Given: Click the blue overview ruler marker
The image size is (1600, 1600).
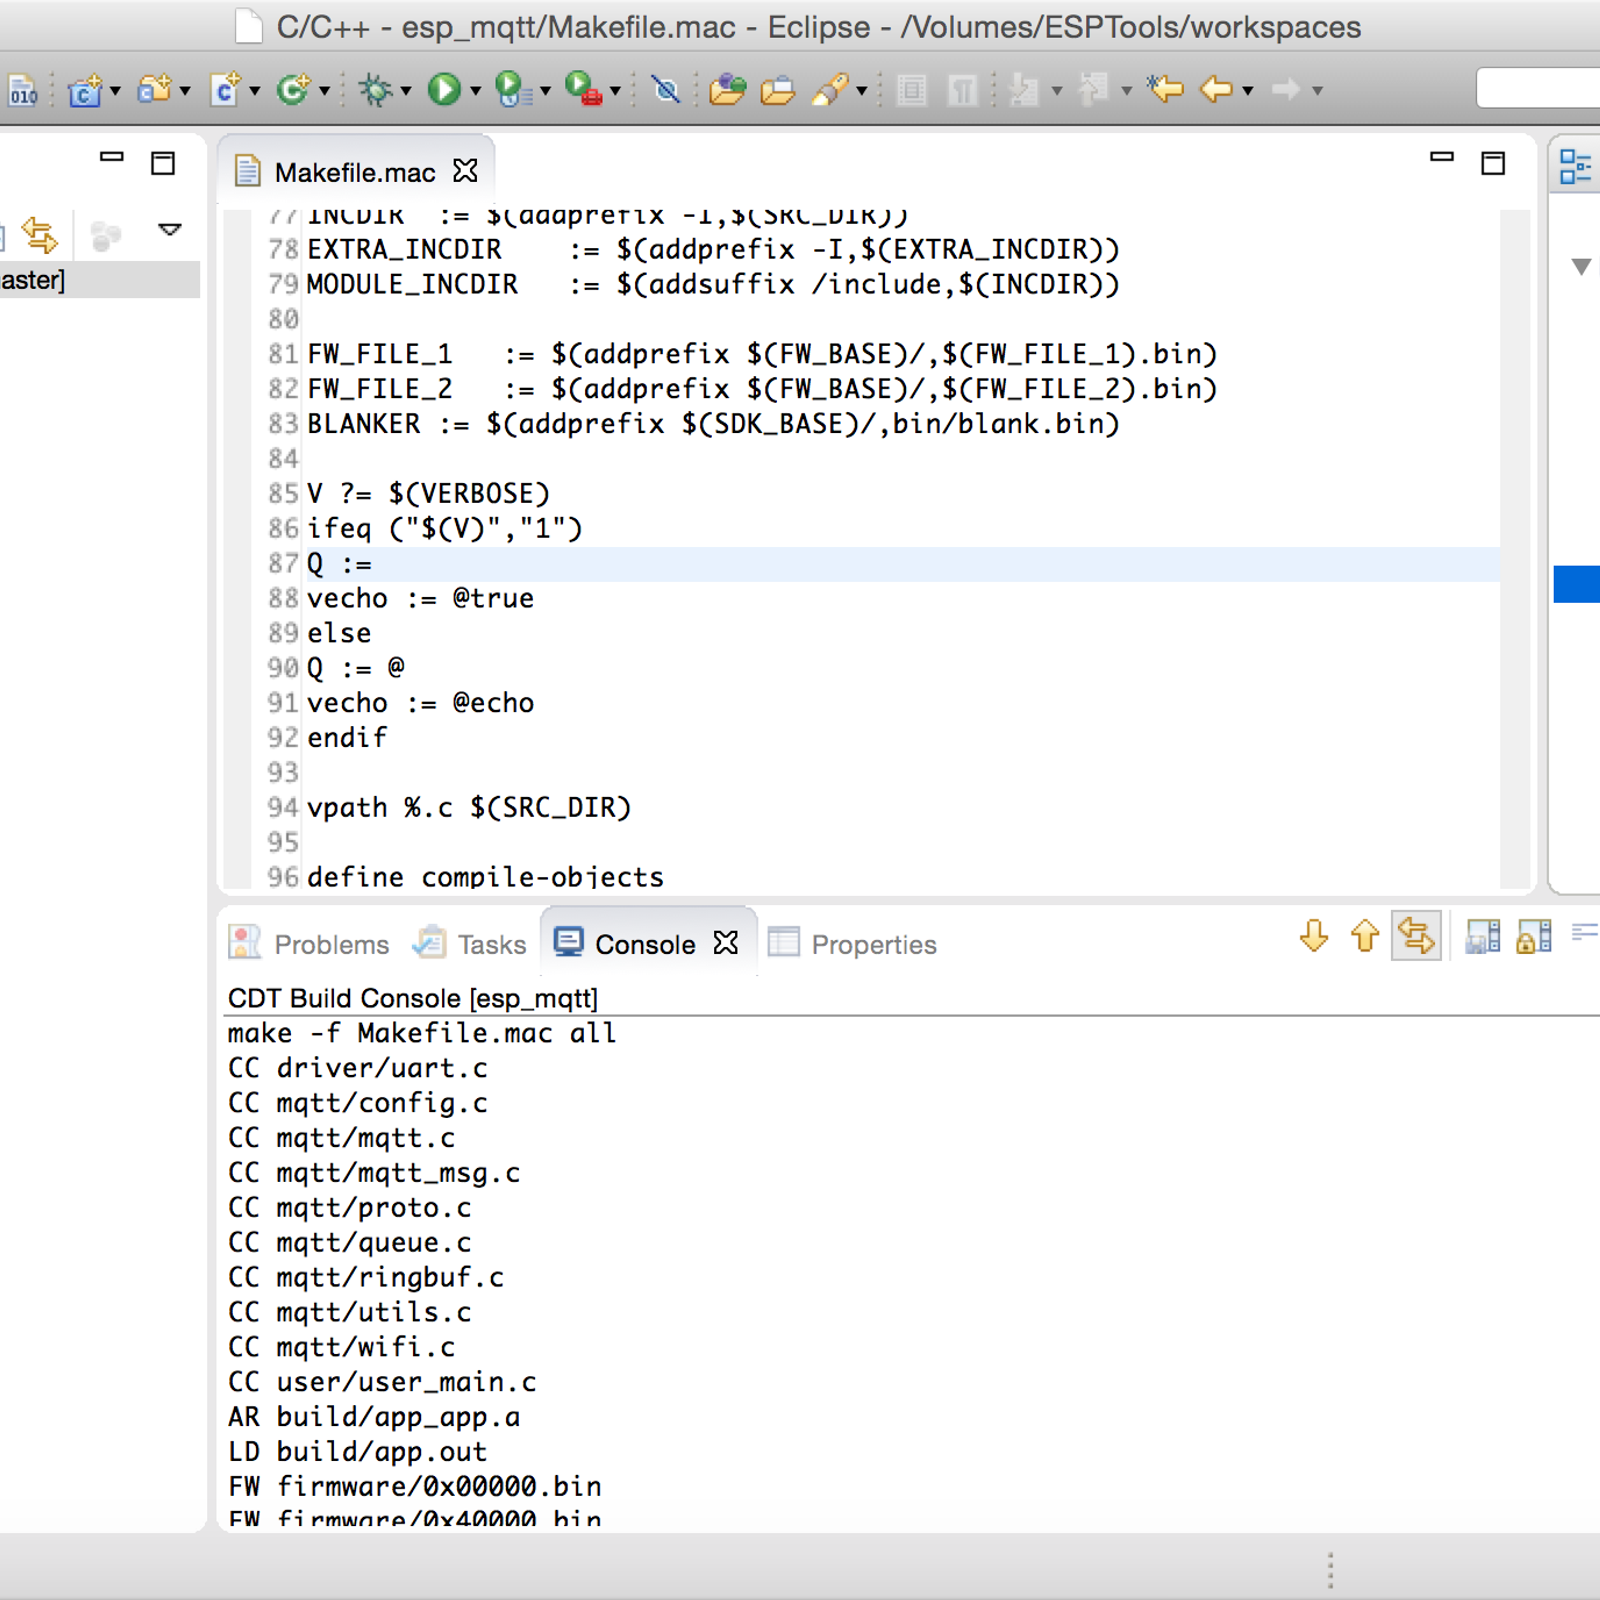Looking at the screenshot, I should (x=1577, y=584).
